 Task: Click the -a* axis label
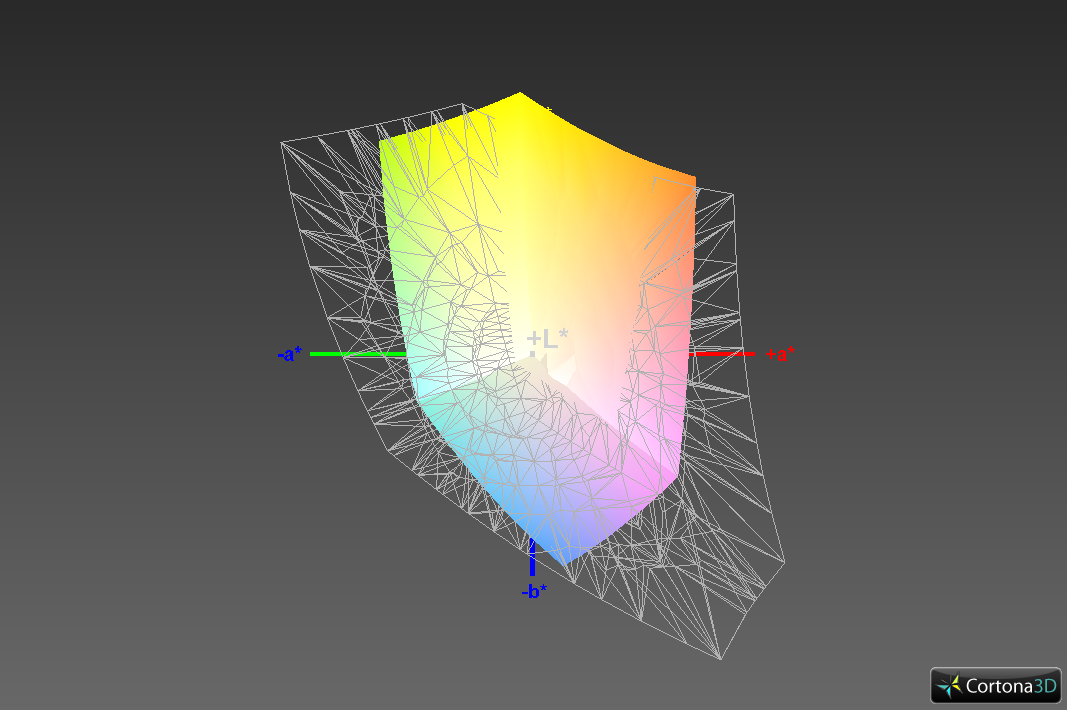290,354
